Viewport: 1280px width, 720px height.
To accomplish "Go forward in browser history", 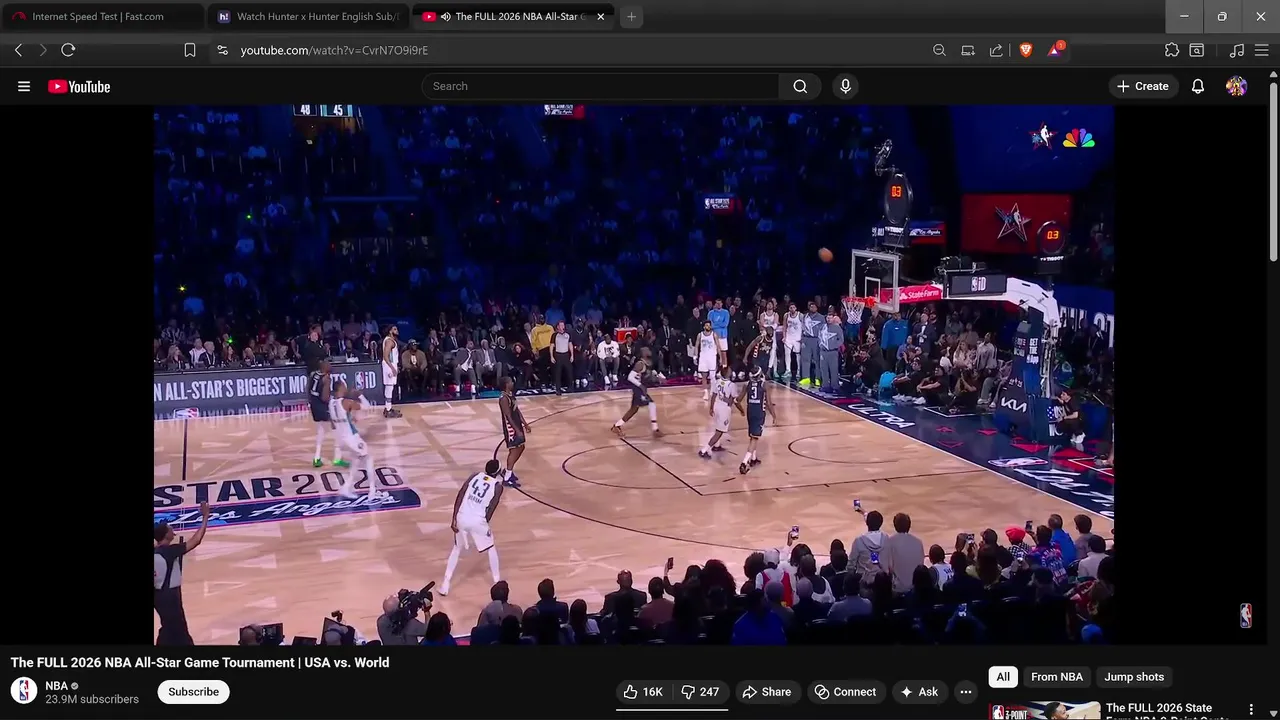I will tap(43, 50).
